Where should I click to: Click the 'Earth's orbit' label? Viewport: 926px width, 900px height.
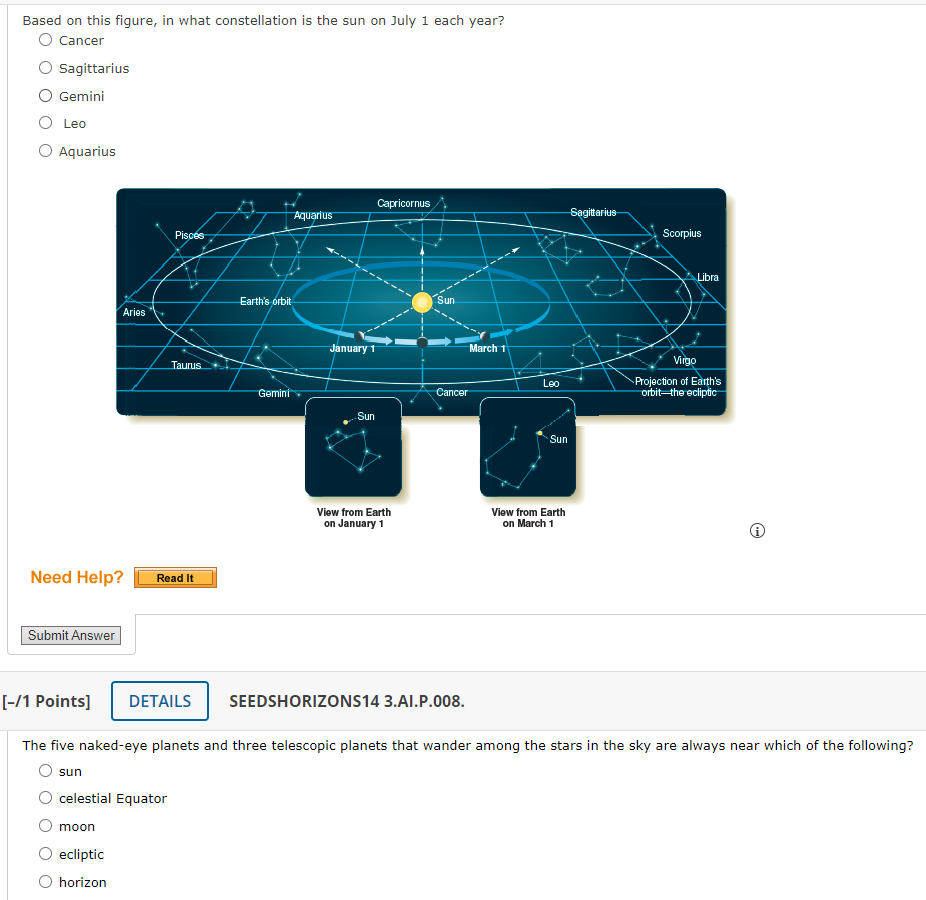pos(265,302)
